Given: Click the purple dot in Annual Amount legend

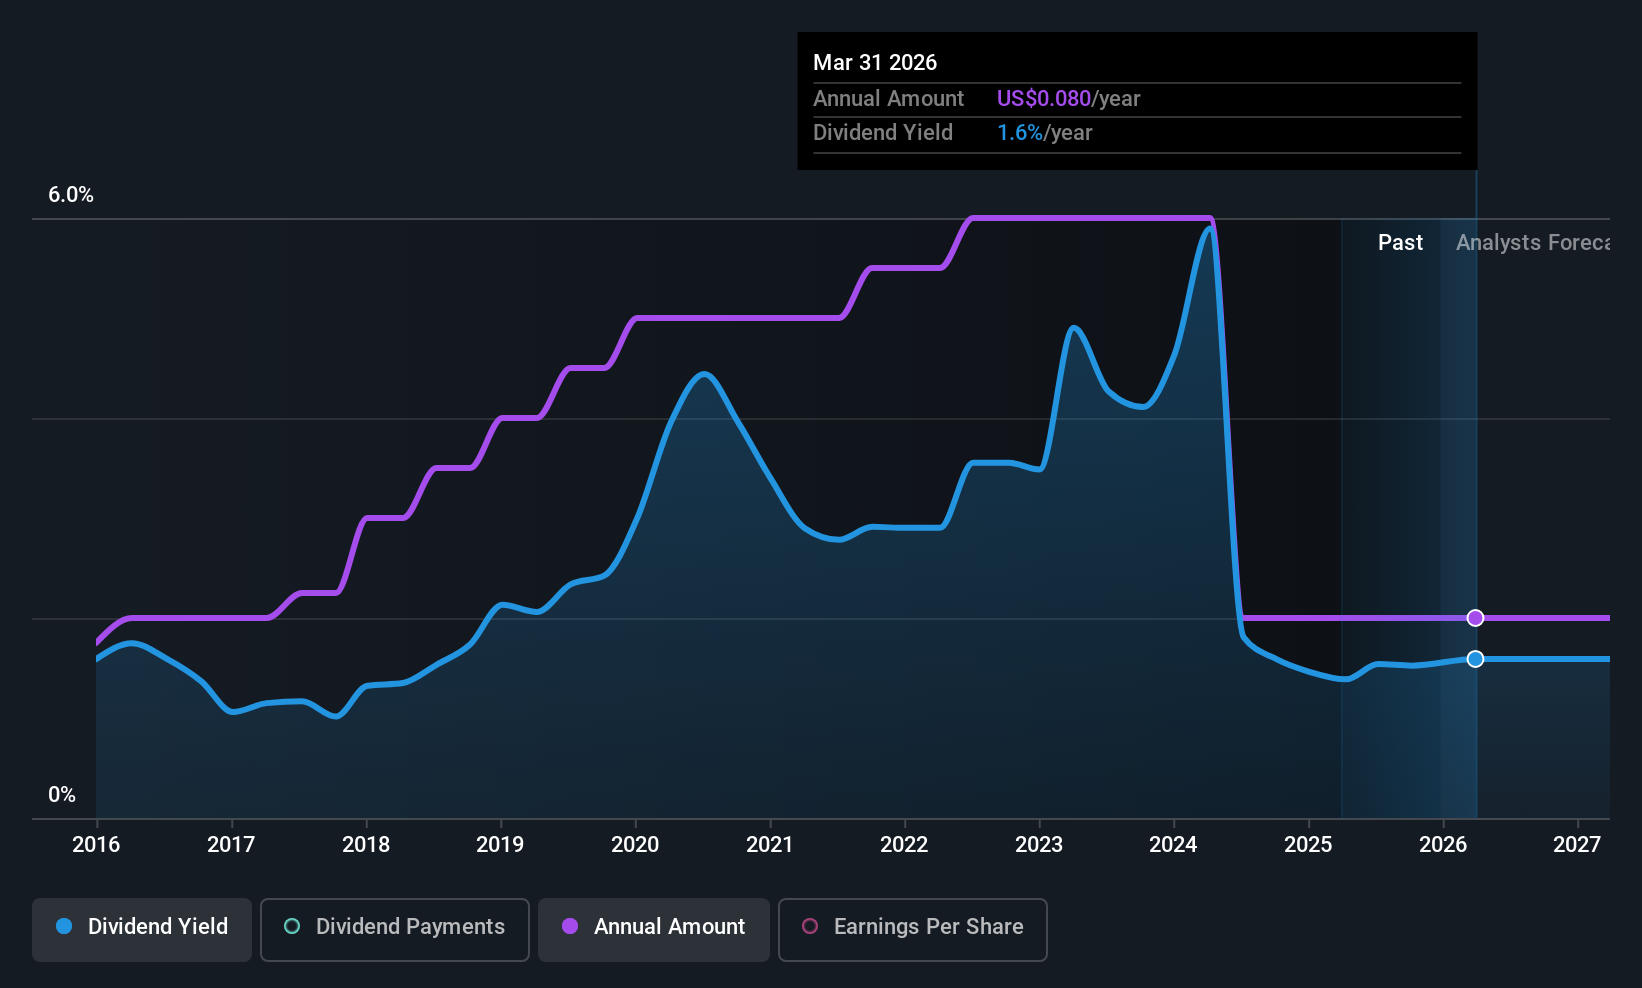Looking at the screenshot, I should 570,926.
